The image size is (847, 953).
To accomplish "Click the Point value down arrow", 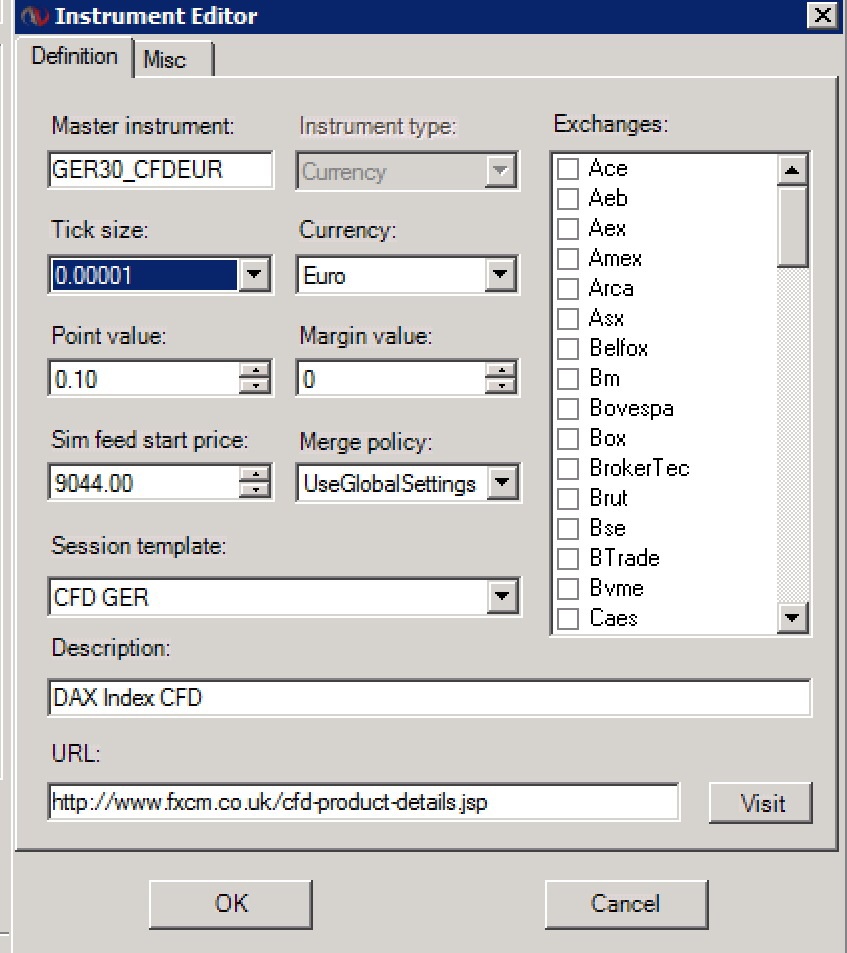I will point(257,387).
